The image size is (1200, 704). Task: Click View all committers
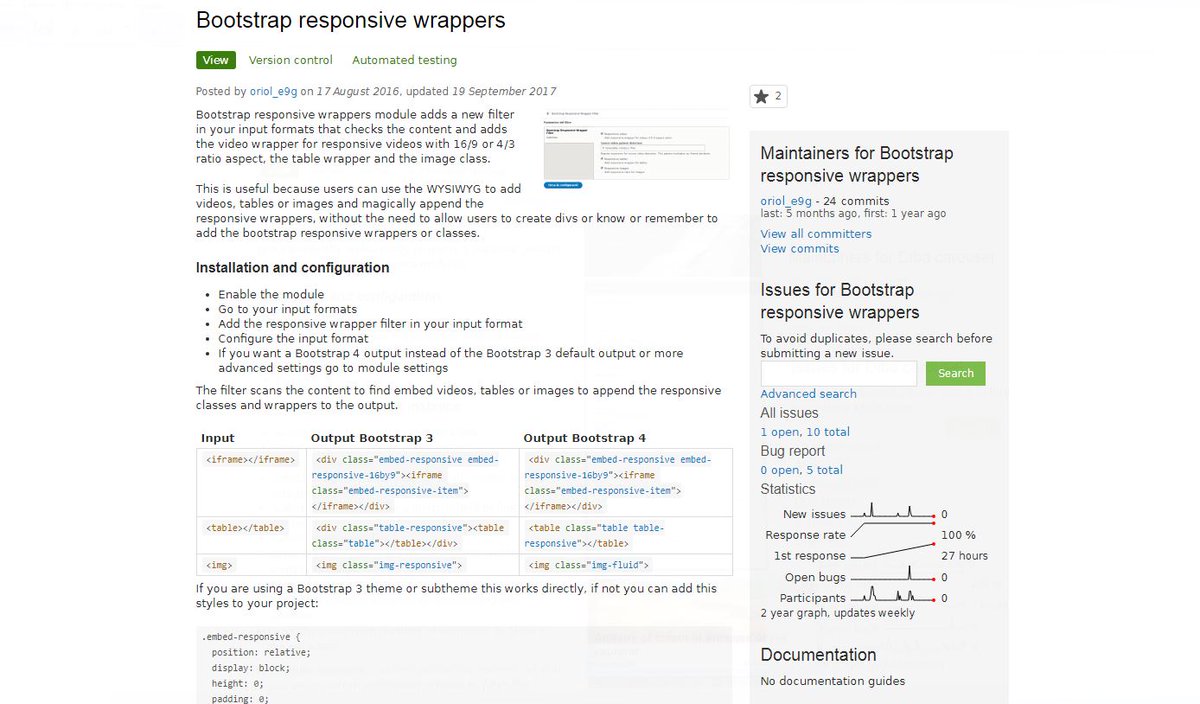[x=816, y=234]
